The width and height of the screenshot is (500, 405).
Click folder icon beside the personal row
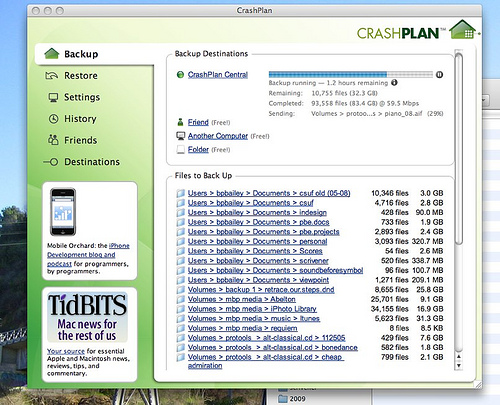coord(180,241)
